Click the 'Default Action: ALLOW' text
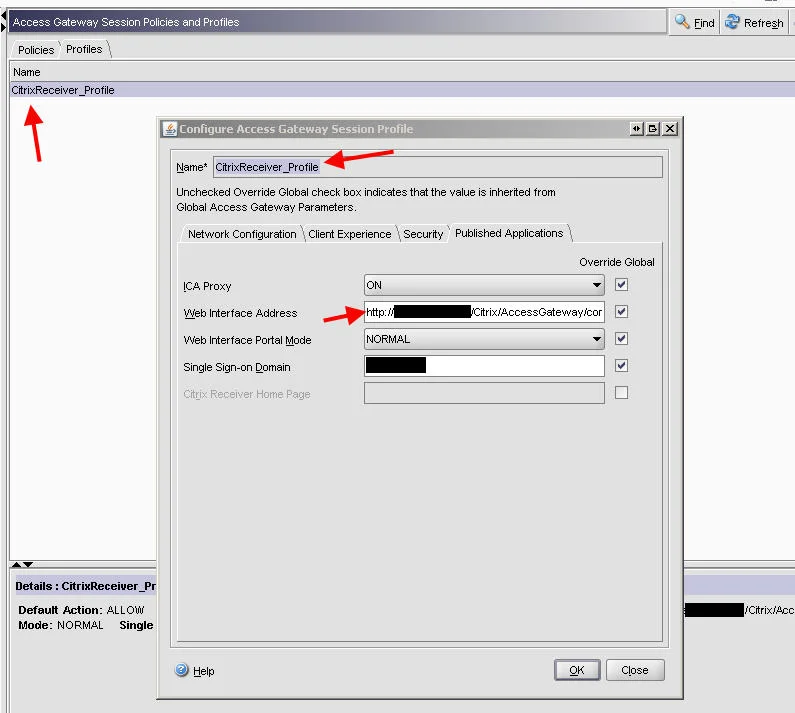Image resolution: width=795 pixels, height=713 pixels. pos(81,610)
